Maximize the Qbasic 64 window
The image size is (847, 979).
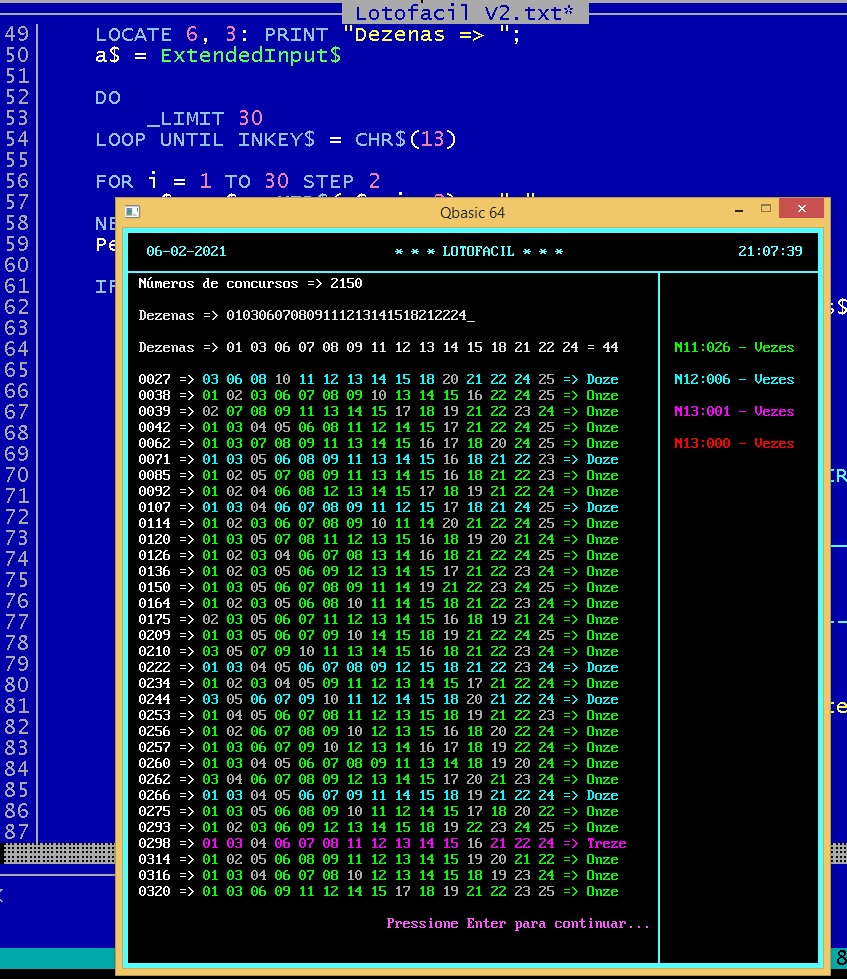766,210
